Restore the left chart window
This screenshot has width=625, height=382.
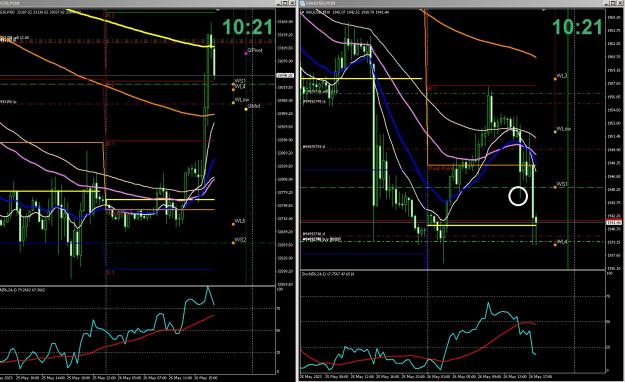286,3
